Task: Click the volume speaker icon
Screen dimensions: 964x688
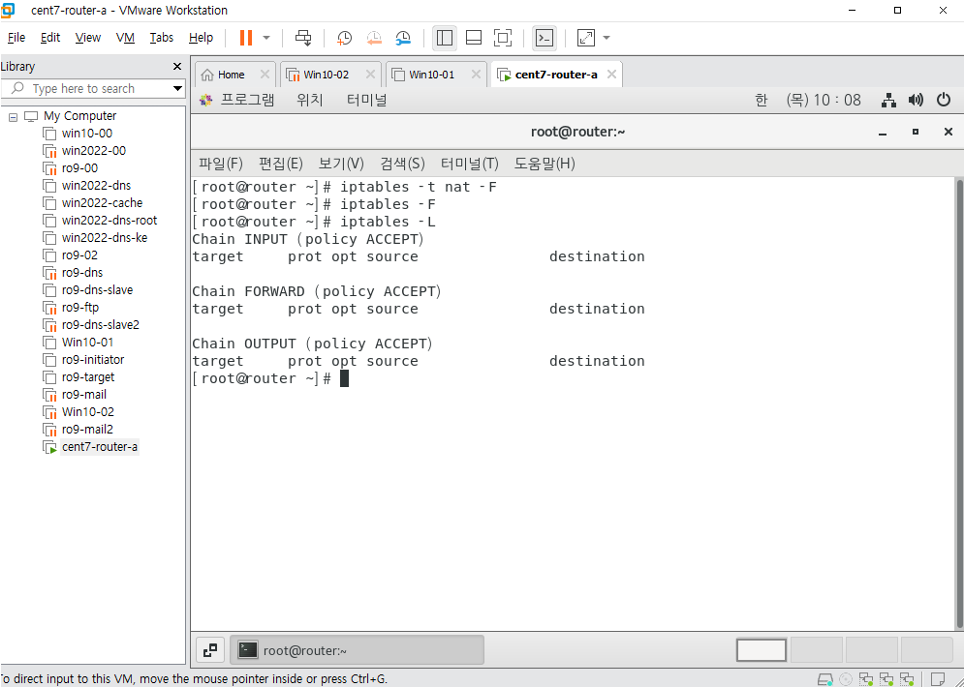Action: 916,100
